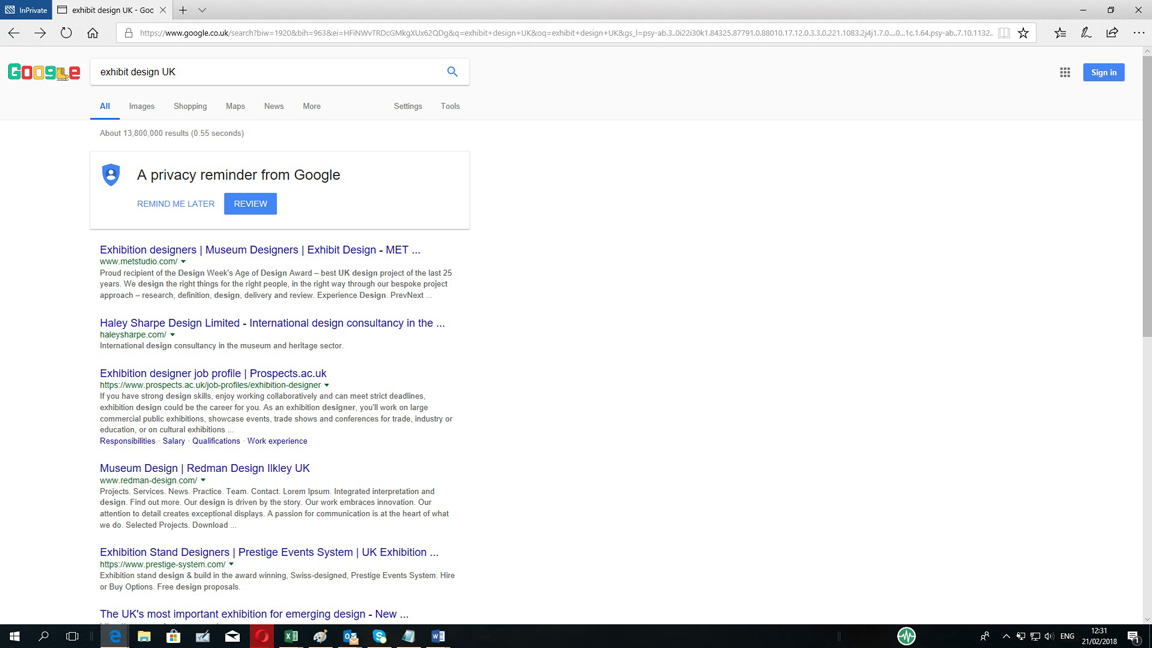The height and width of the screenshot is (648, 1152).
Task: Expand dropdown arrow next to www.metstudio.com
Action: (184, 262)
